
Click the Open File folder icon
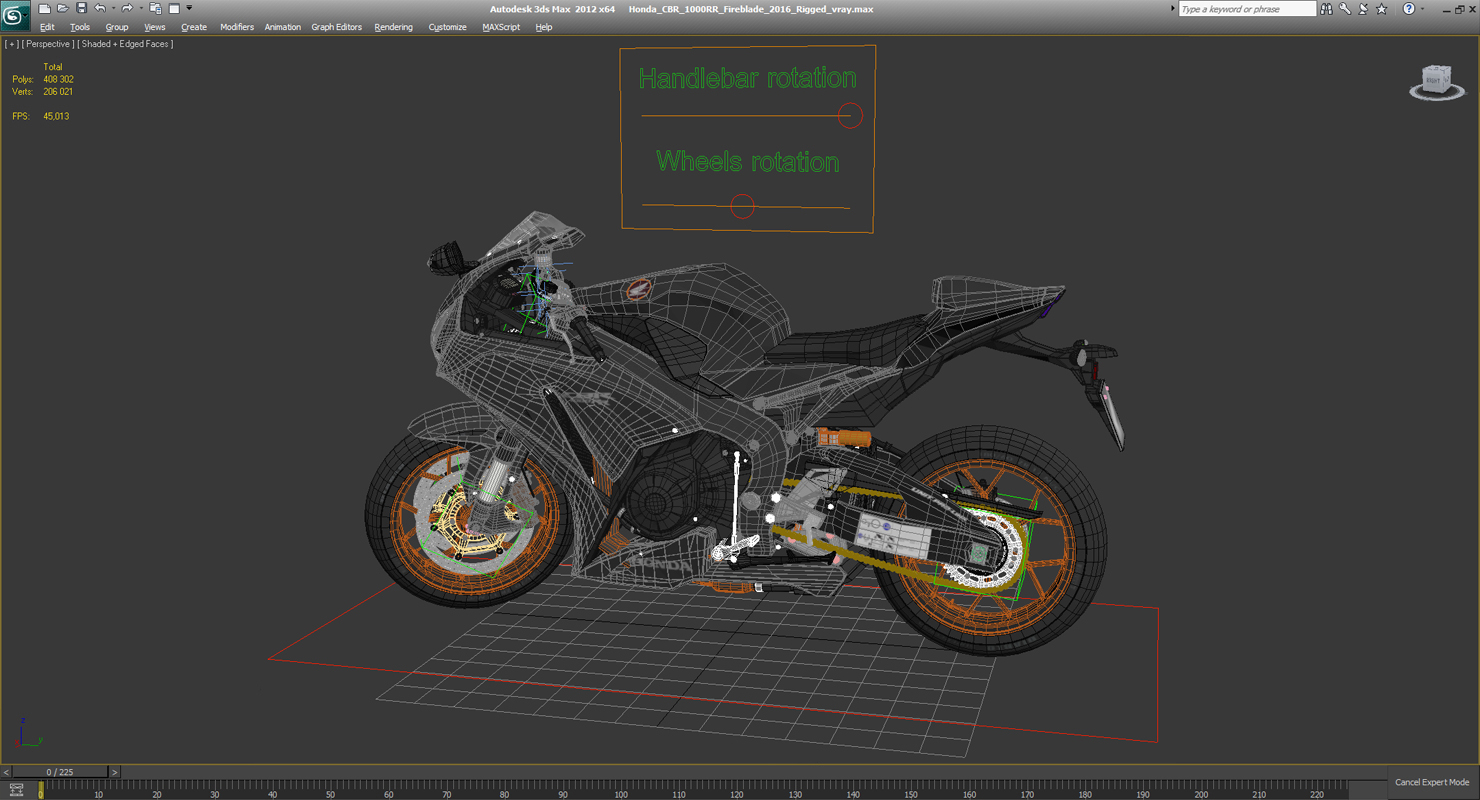click(x=62, y=9)
